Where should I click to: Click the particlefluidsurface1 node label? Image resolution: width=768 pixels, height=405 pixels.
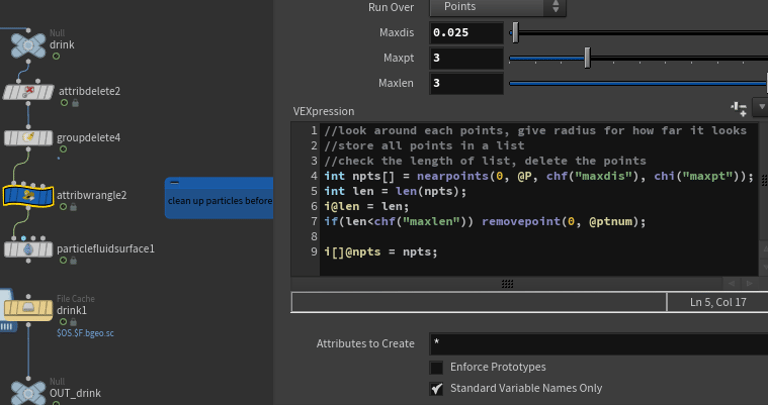pyautogui.click(x=106, y=249)
